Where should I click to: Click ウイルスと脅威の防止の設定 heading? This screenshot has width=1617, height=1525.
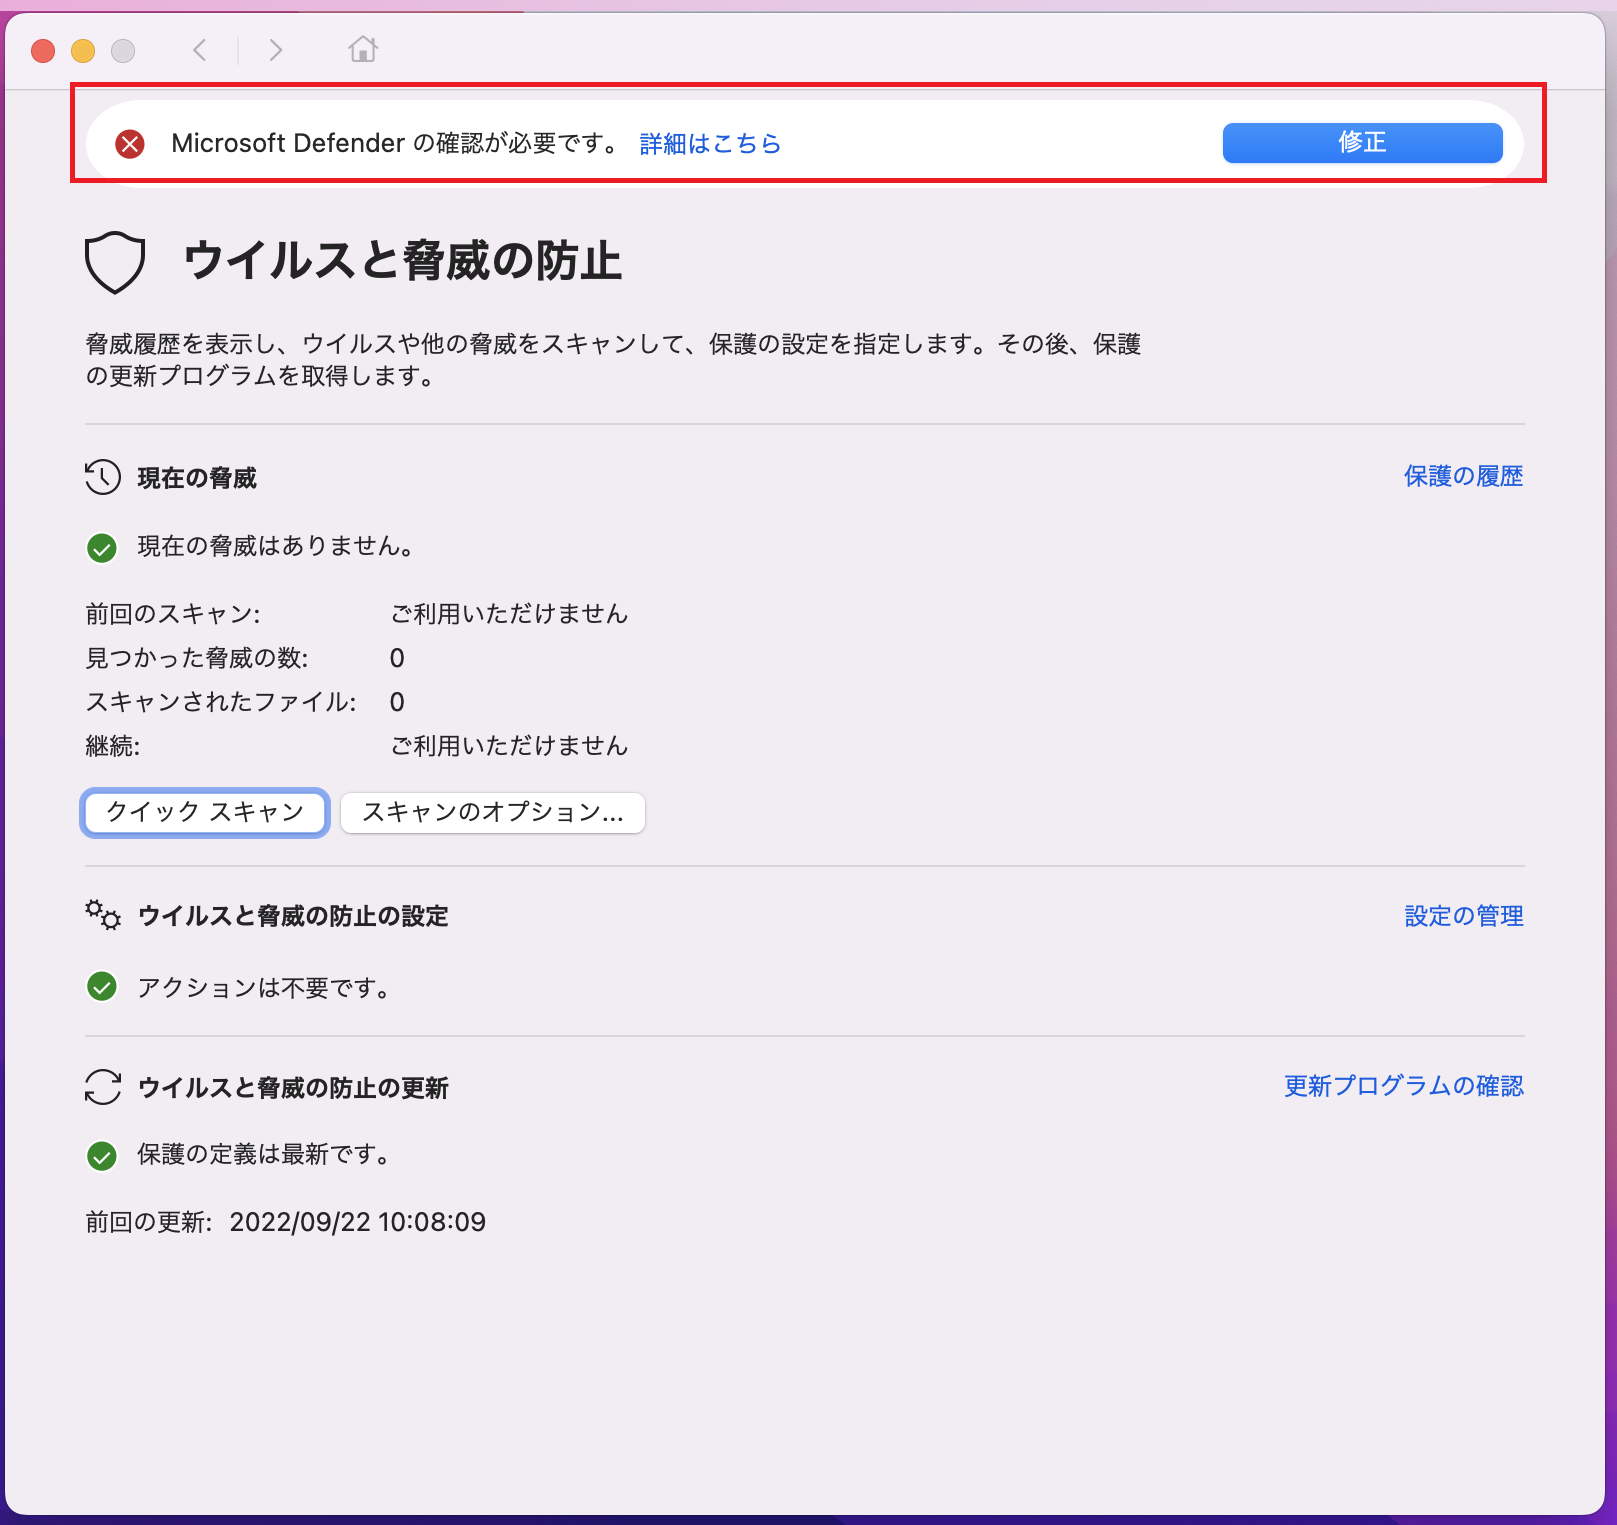pos(293,916)
